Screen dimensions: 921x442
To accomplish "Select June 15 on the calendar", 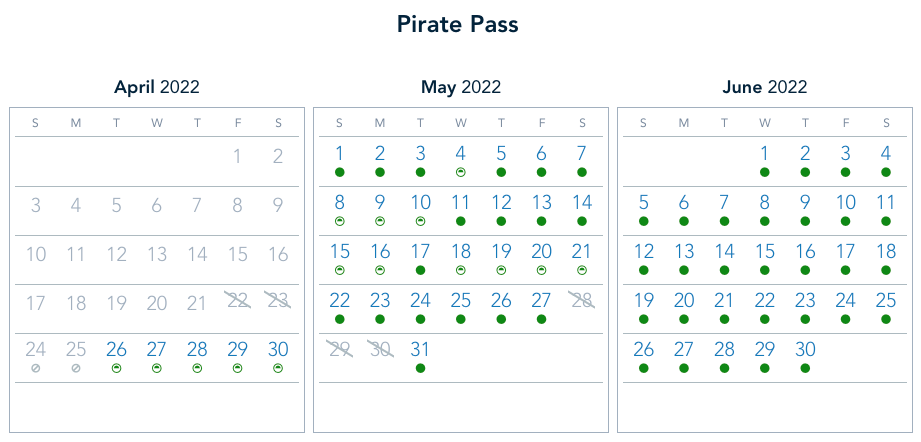I will click(x=765, y=251).
